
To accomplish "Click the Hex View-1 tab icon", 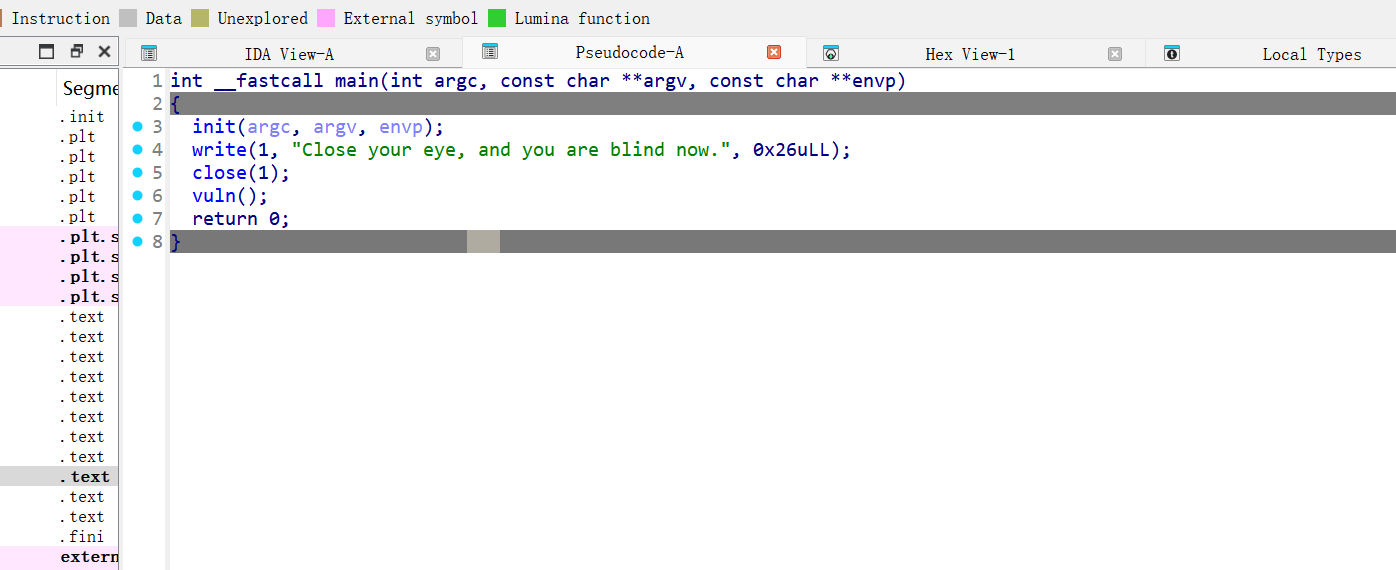I will [830, 53].
